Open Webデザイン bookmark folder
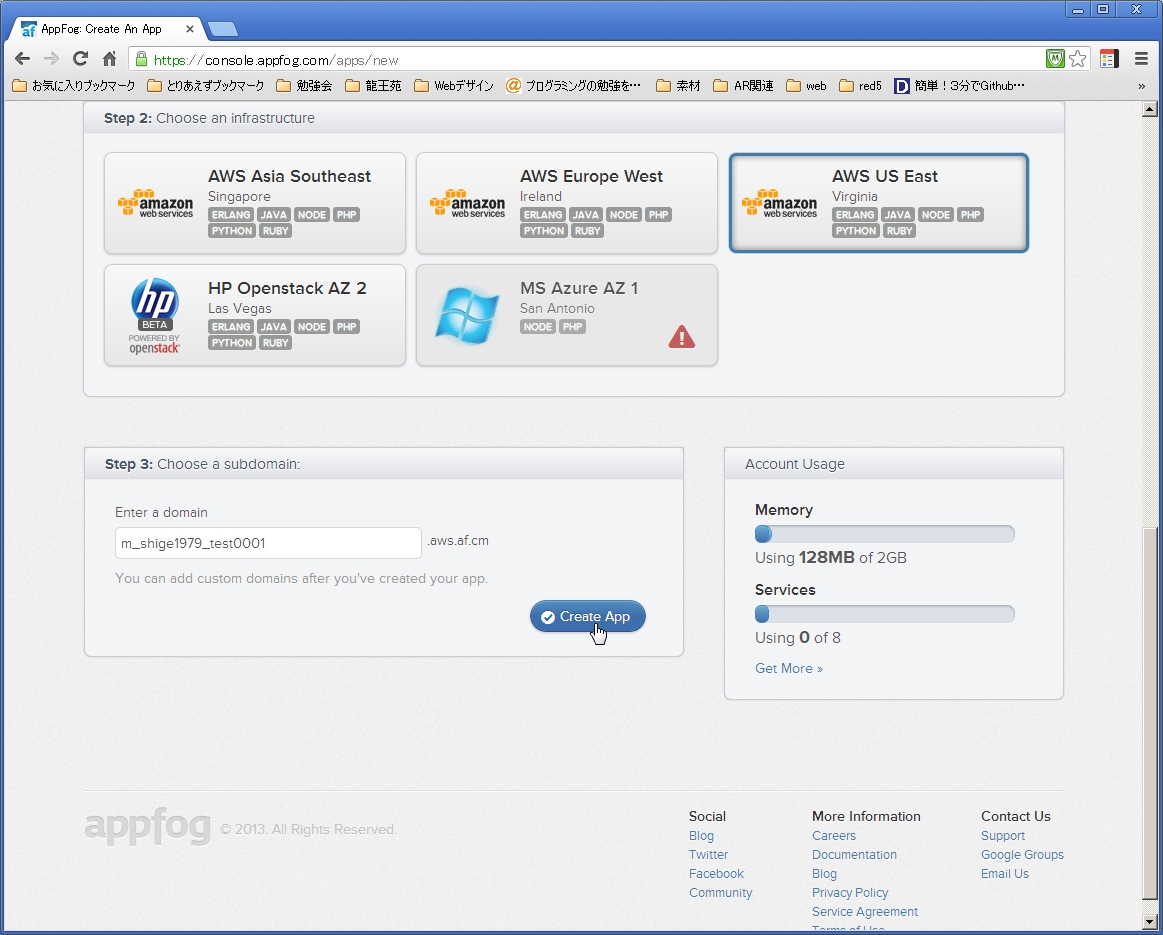 [454, 86]
